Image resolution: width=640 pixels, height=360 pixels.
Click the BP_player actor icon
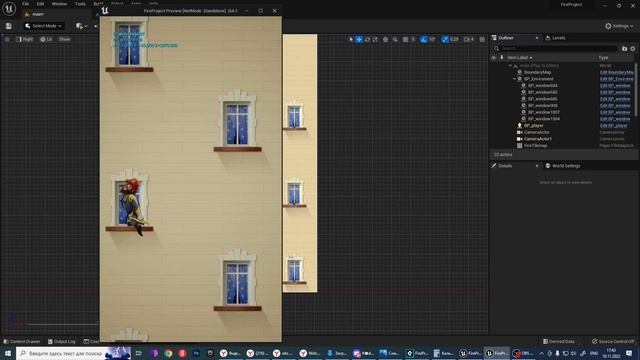(x=520, y=126)
